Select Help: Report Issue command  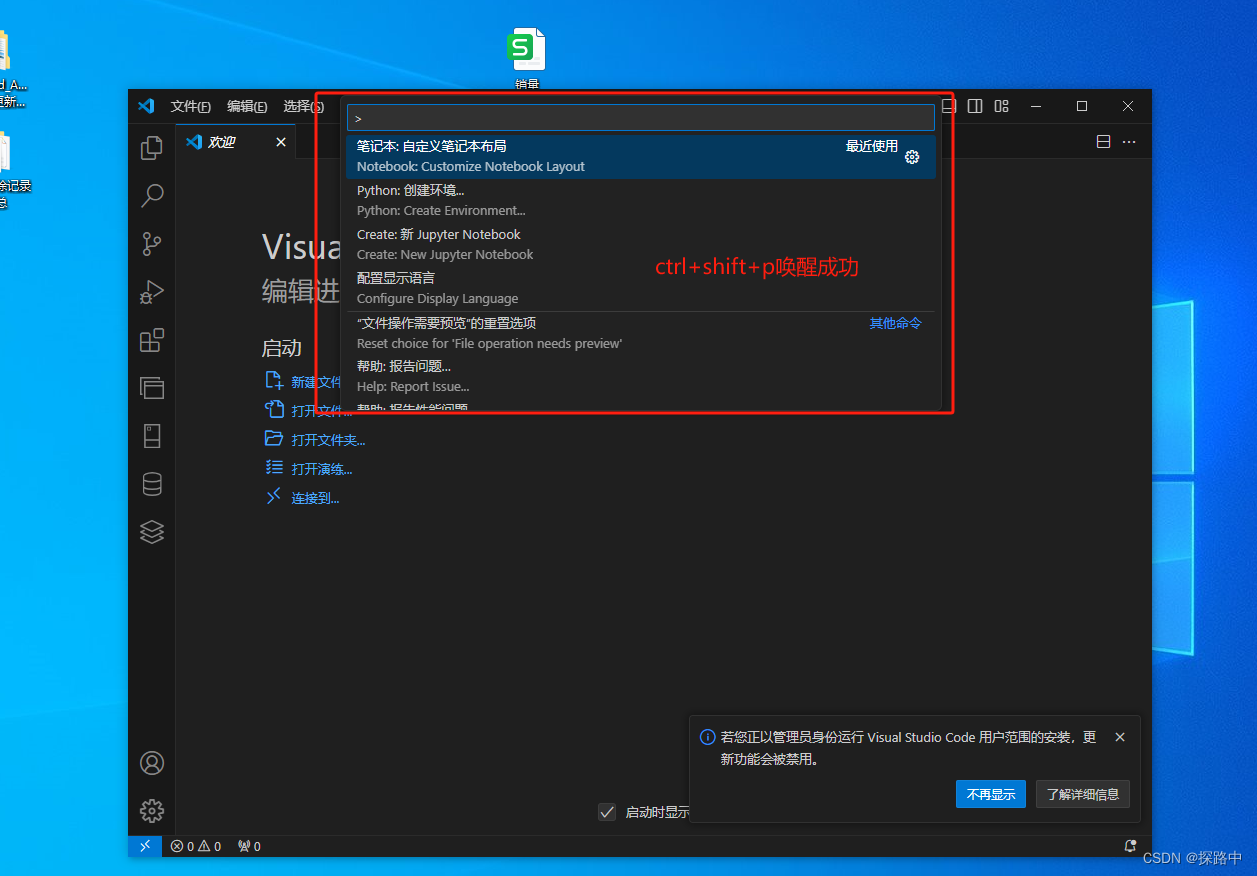(x=641, y=377)
